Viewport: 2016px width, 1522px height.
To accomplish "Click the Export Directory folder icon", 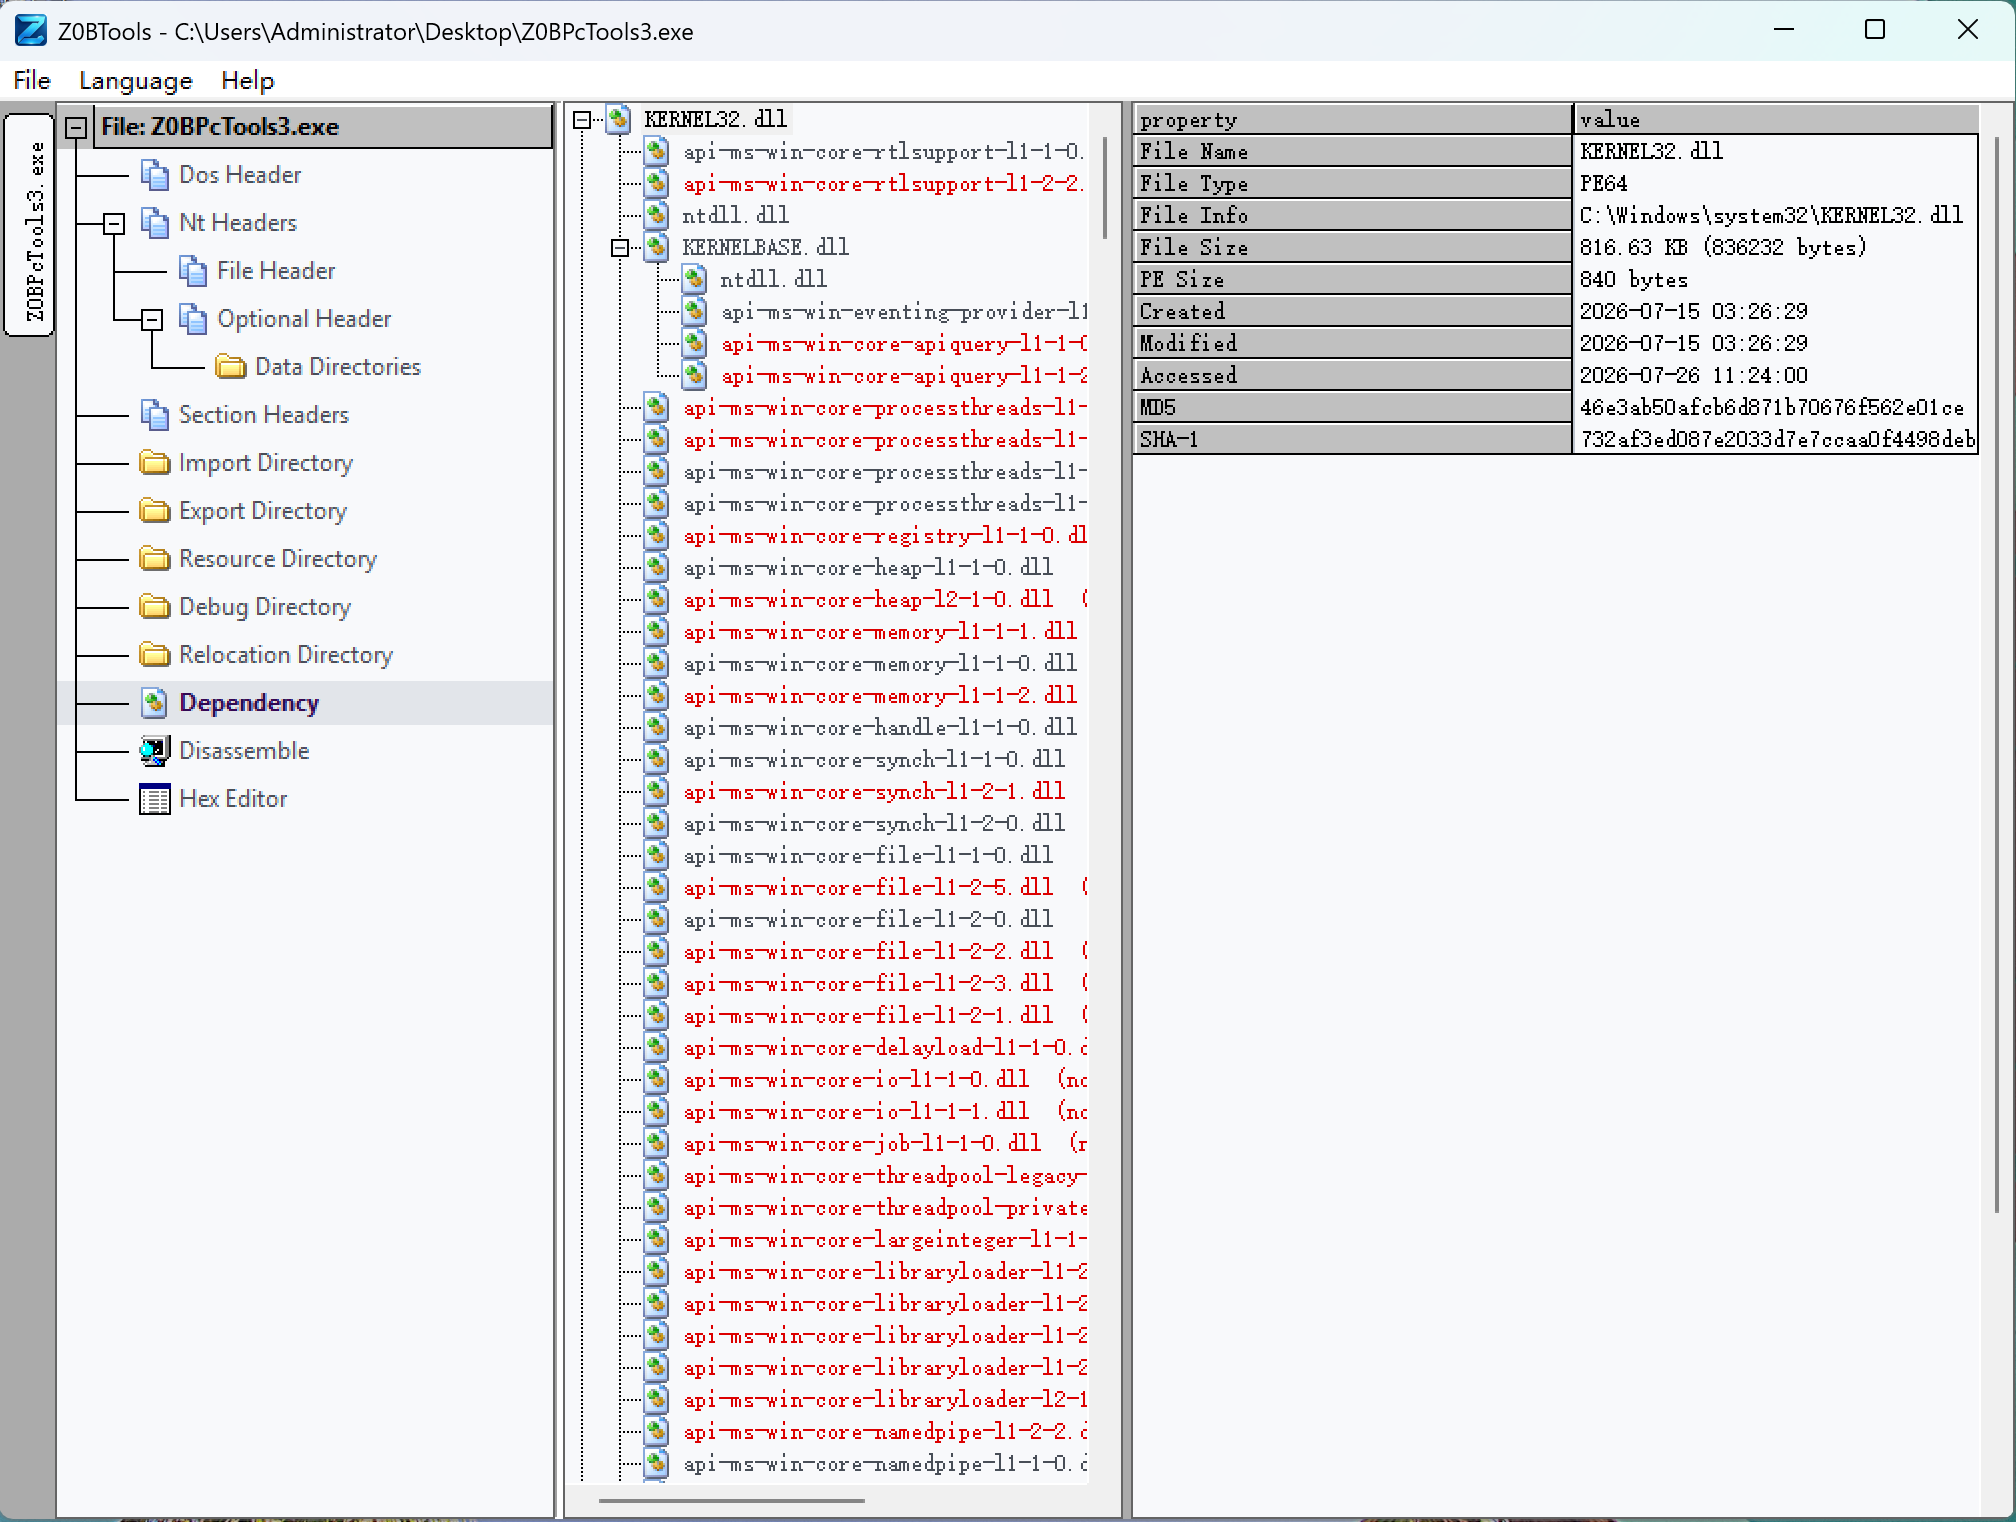I will click(155, 511).
